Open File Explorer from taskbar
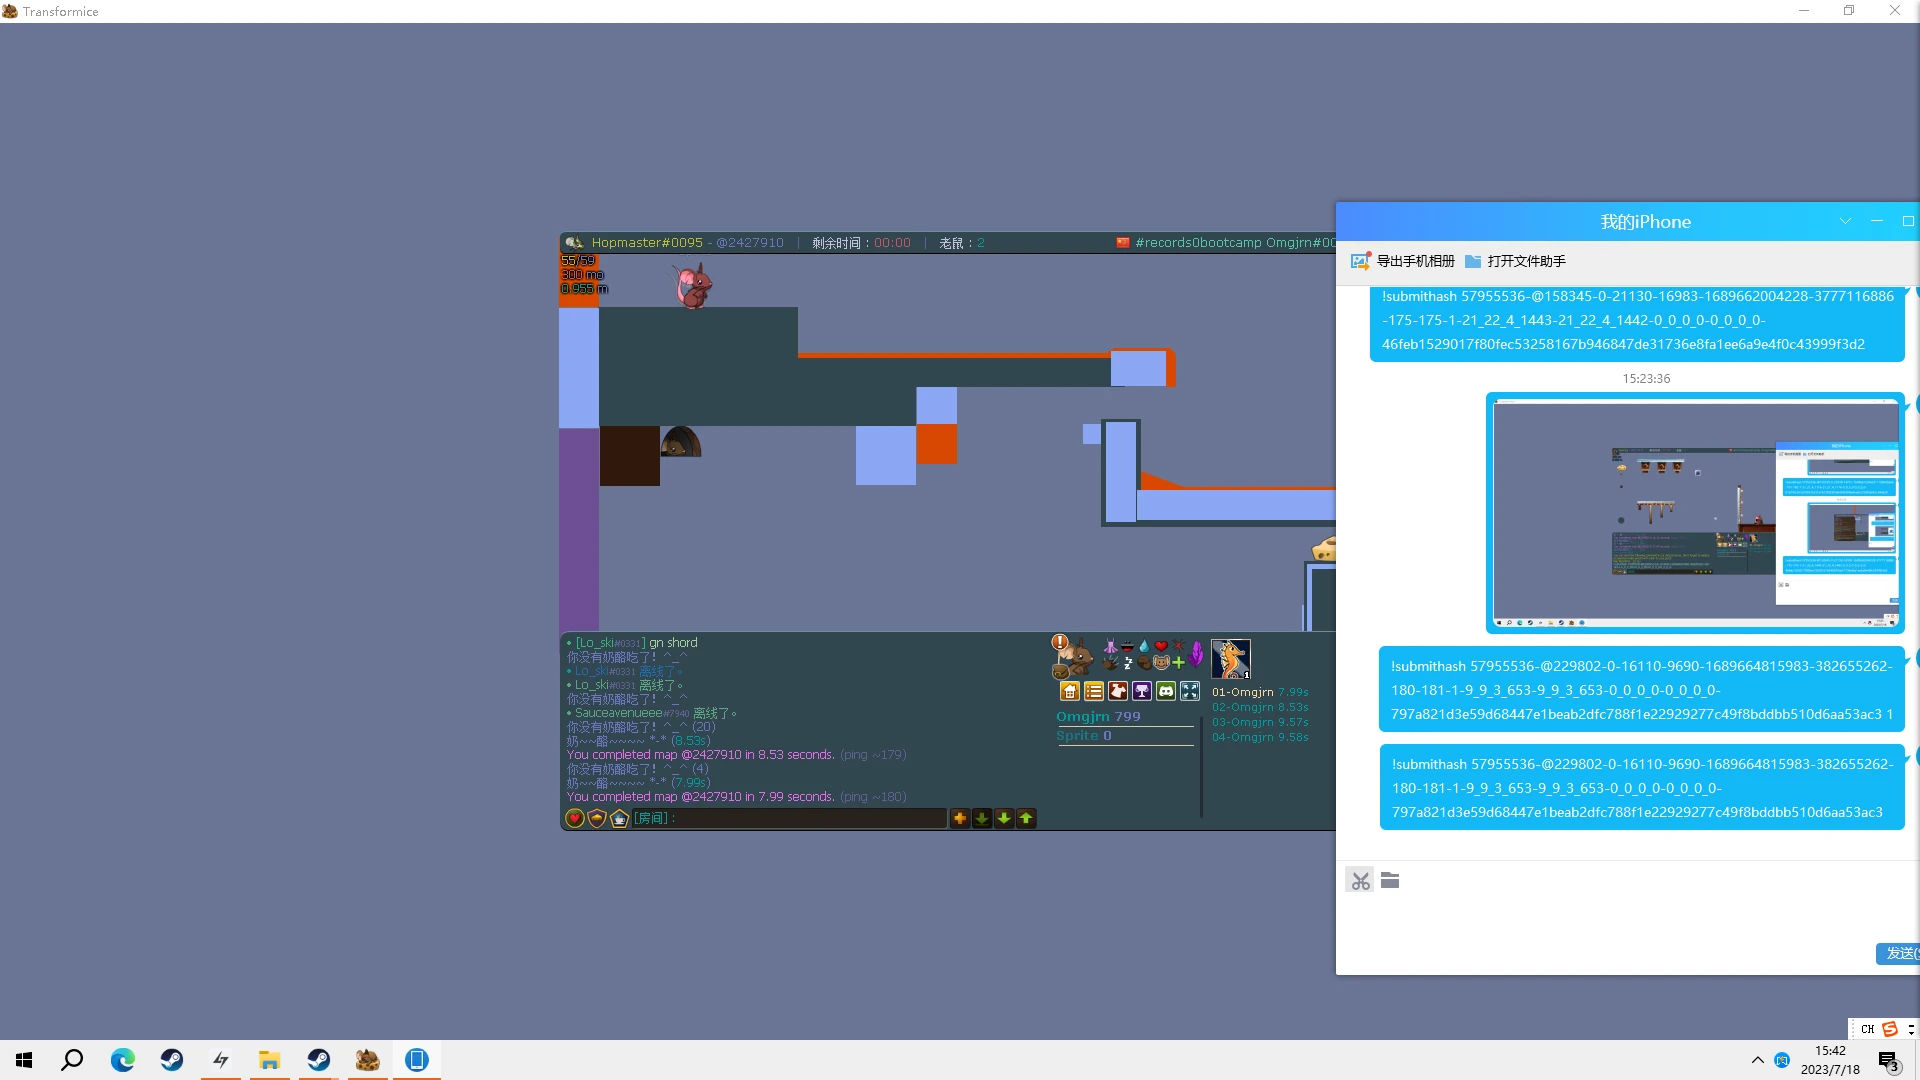1920x1080 pixels. pos(269,1060)
